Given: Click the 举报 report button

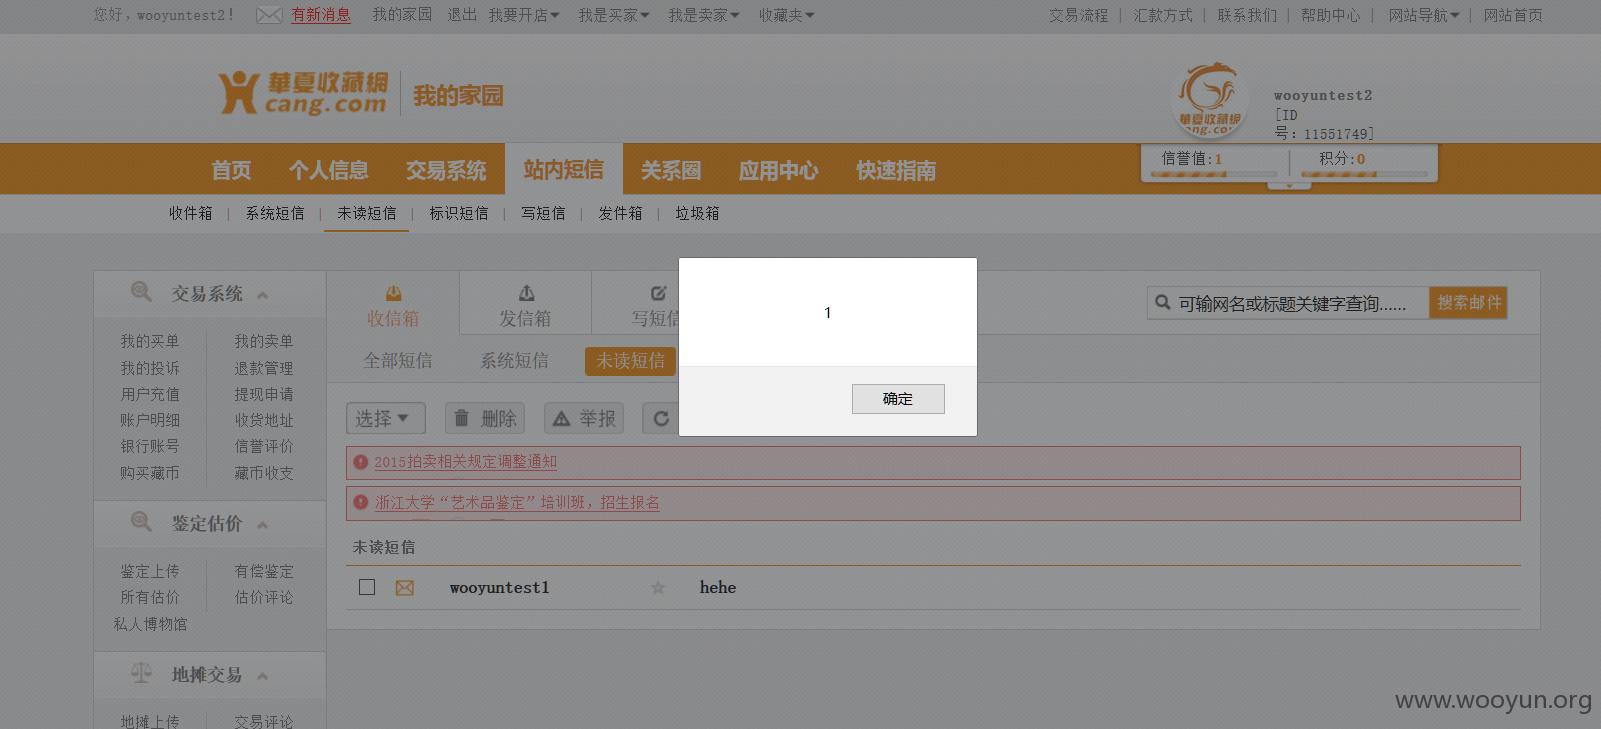Looking at the screenshot, I should click(x=584, y=418).
